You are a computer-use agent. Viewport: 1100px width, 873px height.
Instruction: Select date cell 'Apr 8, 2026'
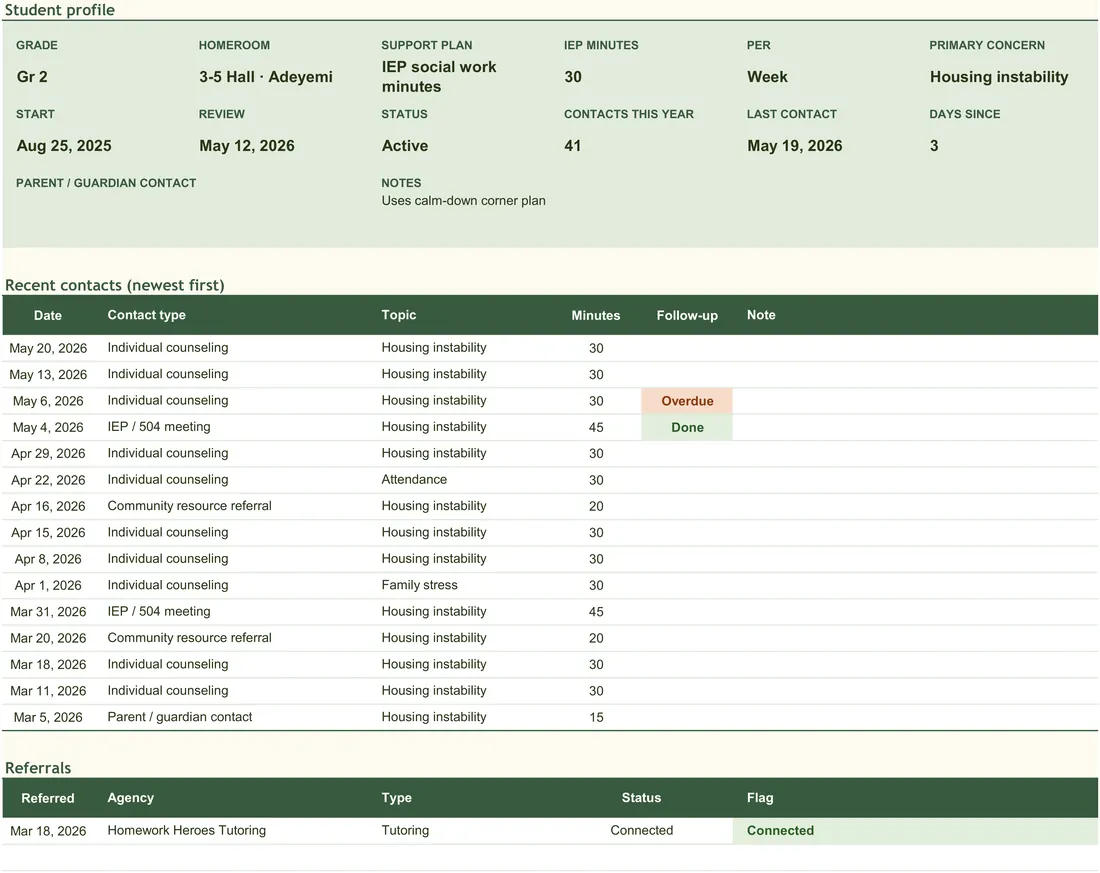(x=48, y=559)
